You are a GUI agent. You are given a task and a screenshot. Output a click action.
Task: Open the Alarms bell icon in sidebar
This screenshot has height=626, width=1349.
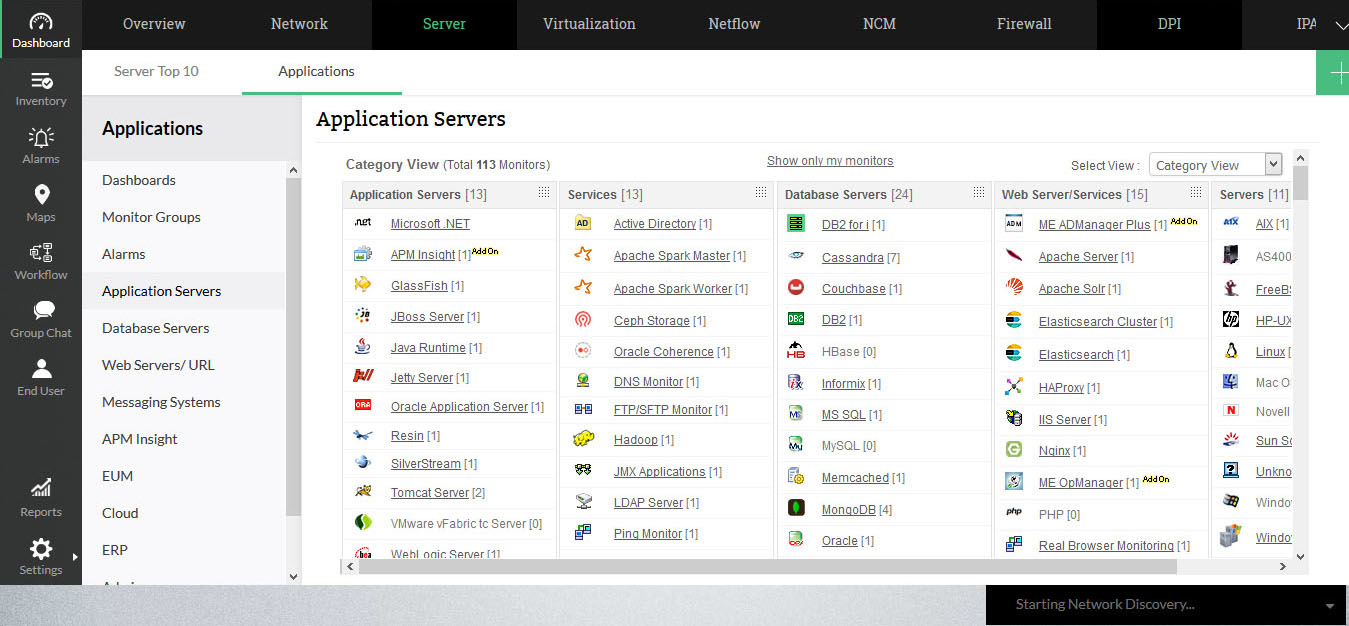[x=41, y=137]
